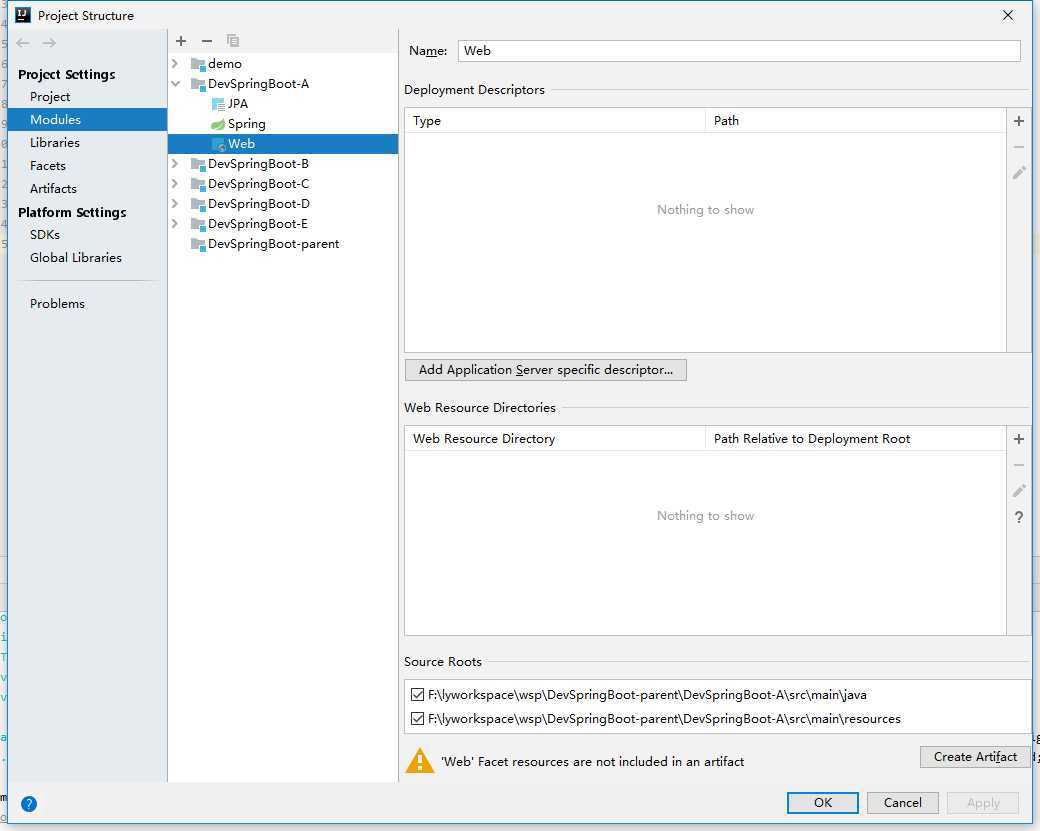Select the DevSpringBoot-C module row

tap(283, 184)
